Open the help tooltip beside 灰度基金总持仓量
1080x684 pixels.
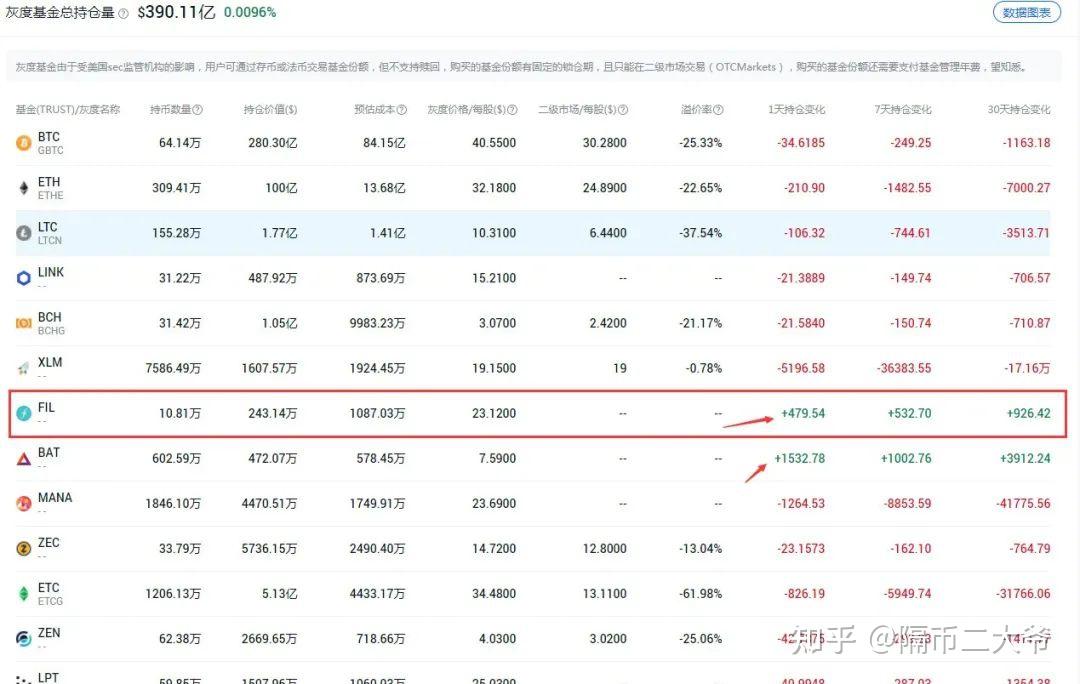point(124,13)
